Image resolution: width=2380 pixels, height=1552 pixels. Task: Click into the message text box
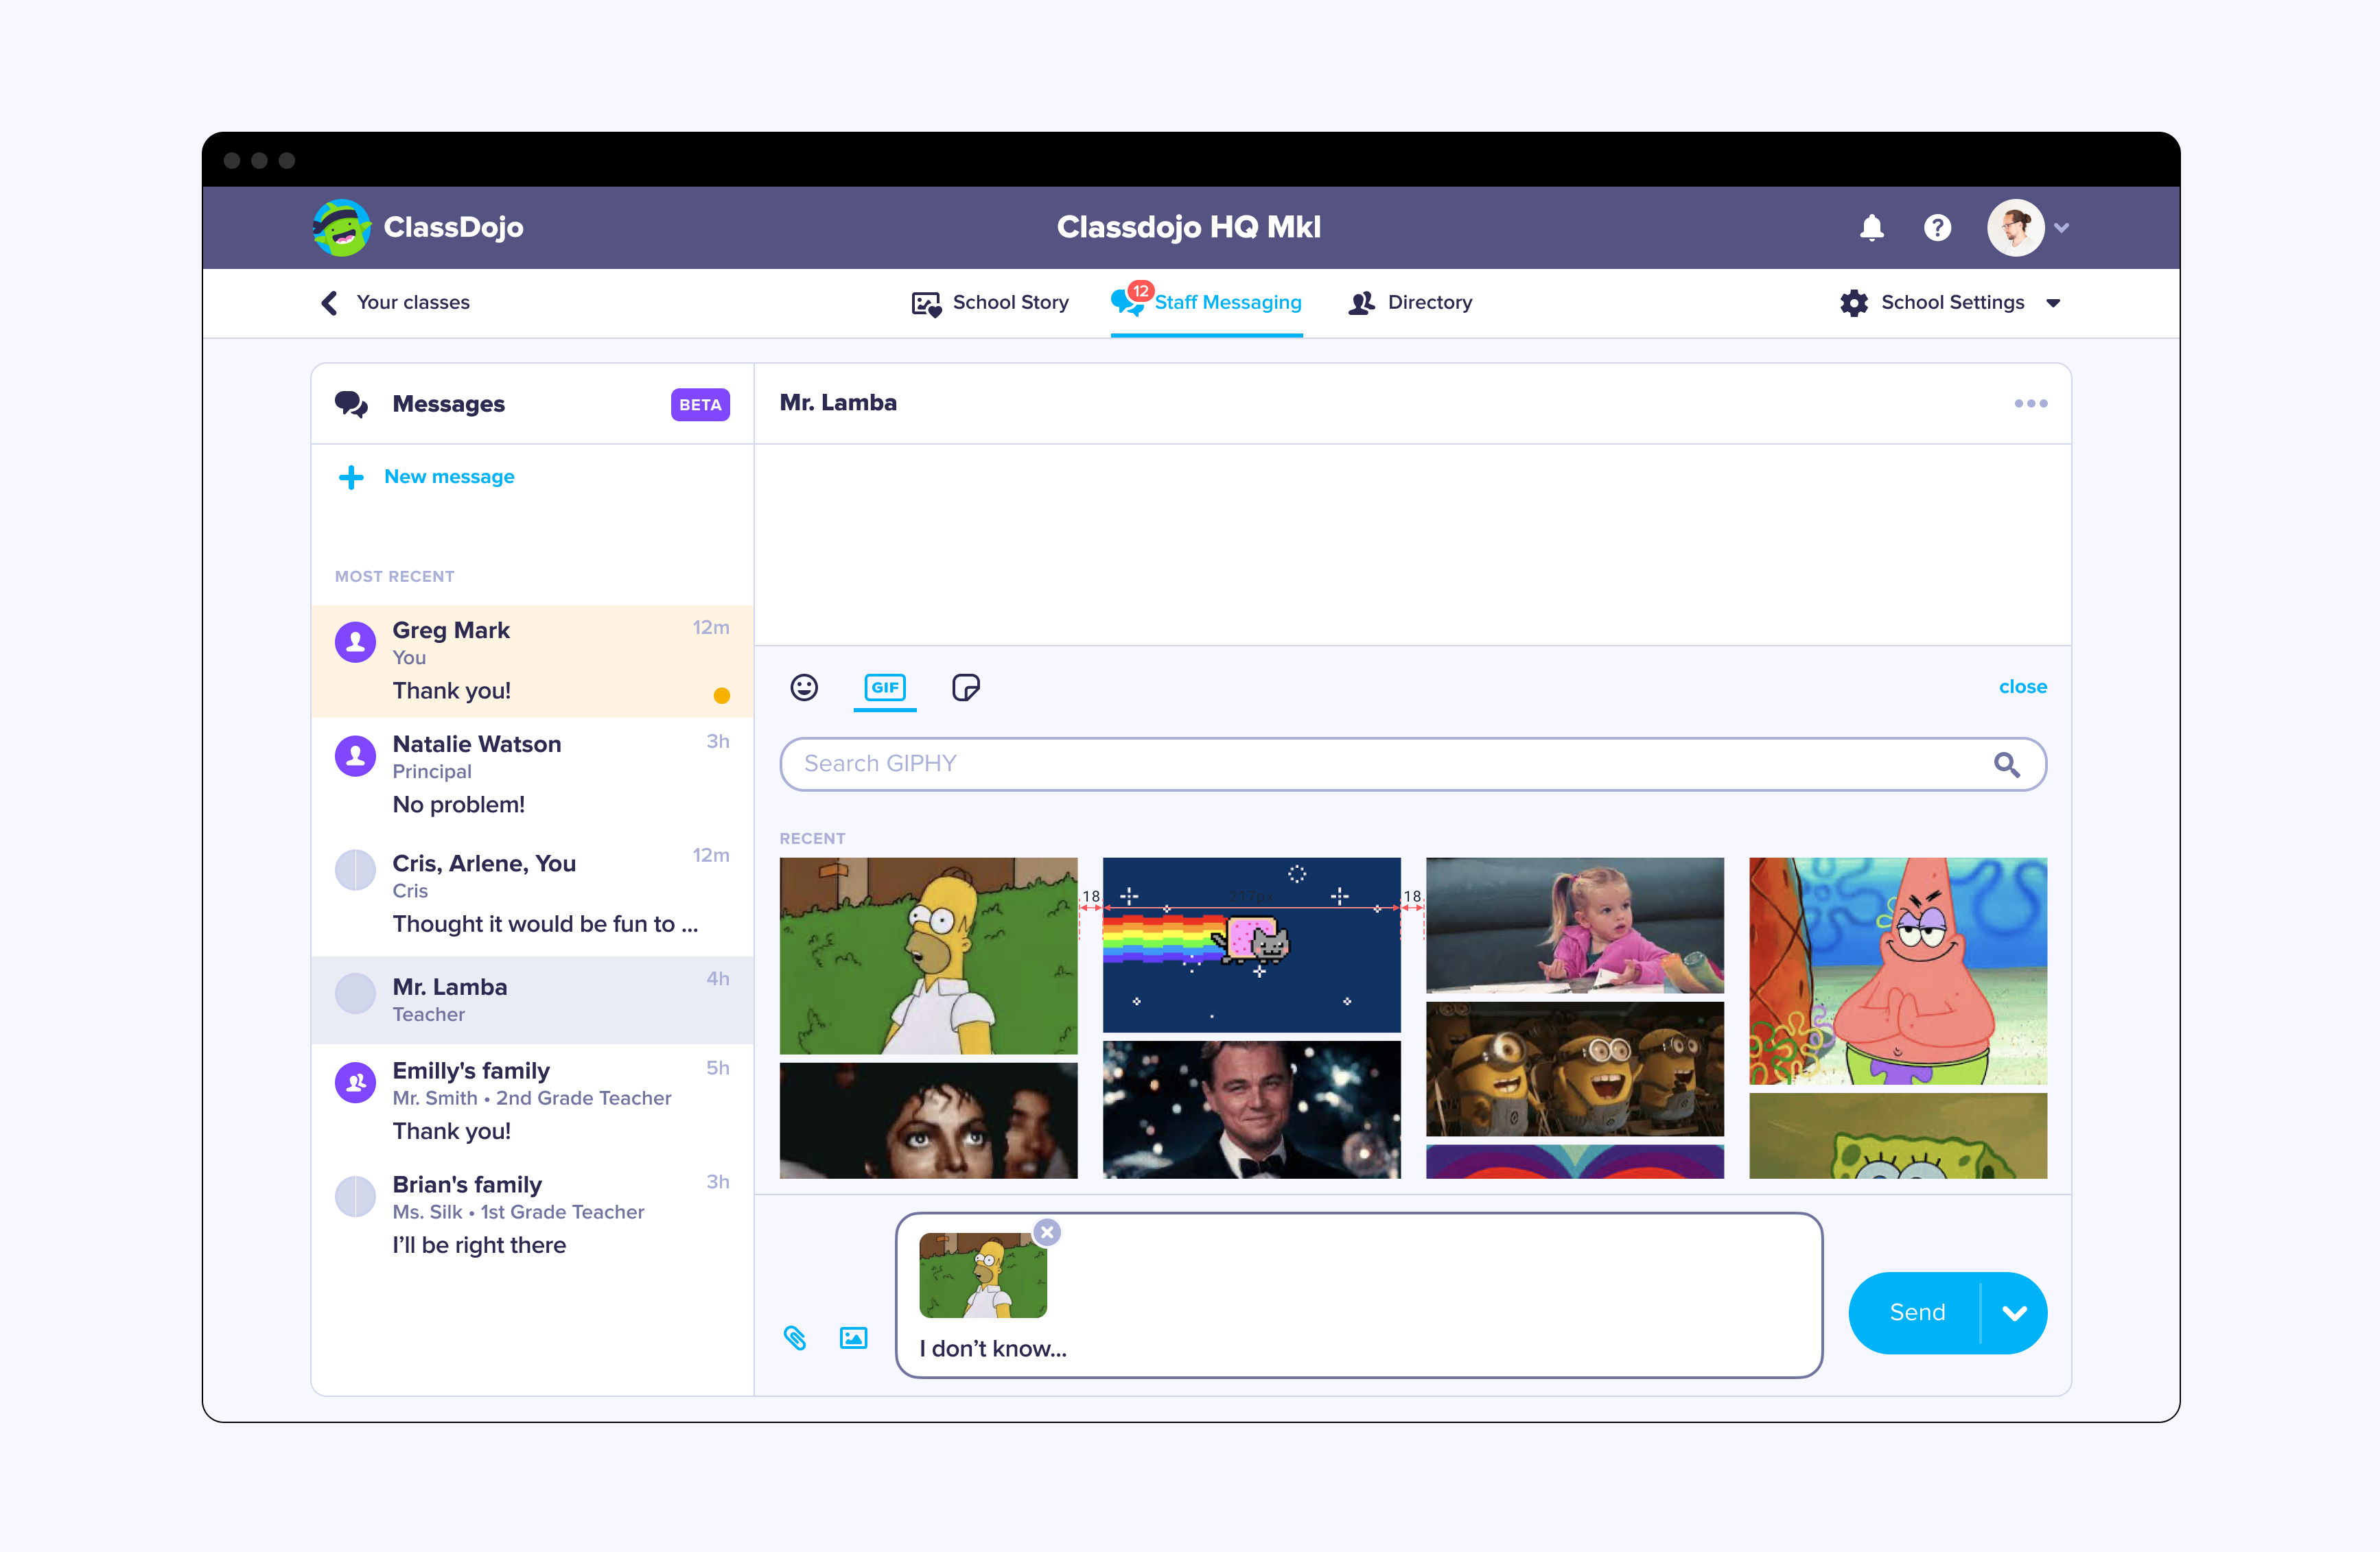(x=1358, y=1296)
